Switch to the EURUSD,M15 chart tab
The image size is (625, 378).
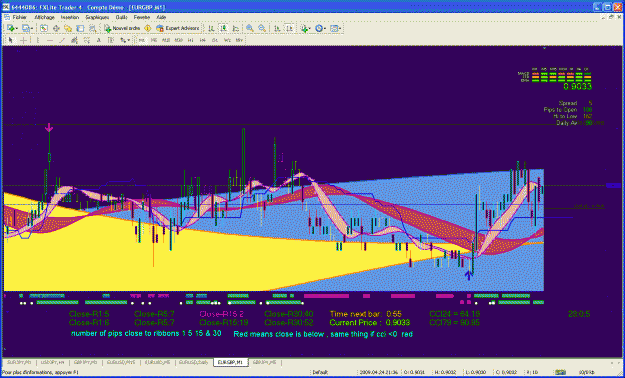(x=121, y=362)
